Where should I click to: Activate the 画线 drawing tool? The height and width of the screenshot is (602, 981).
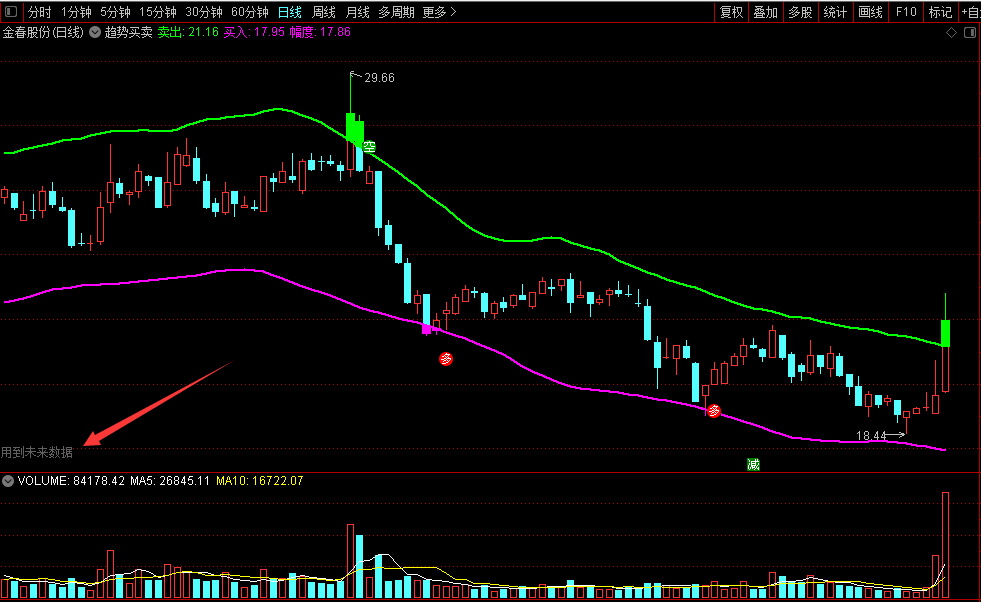(870, 12)
